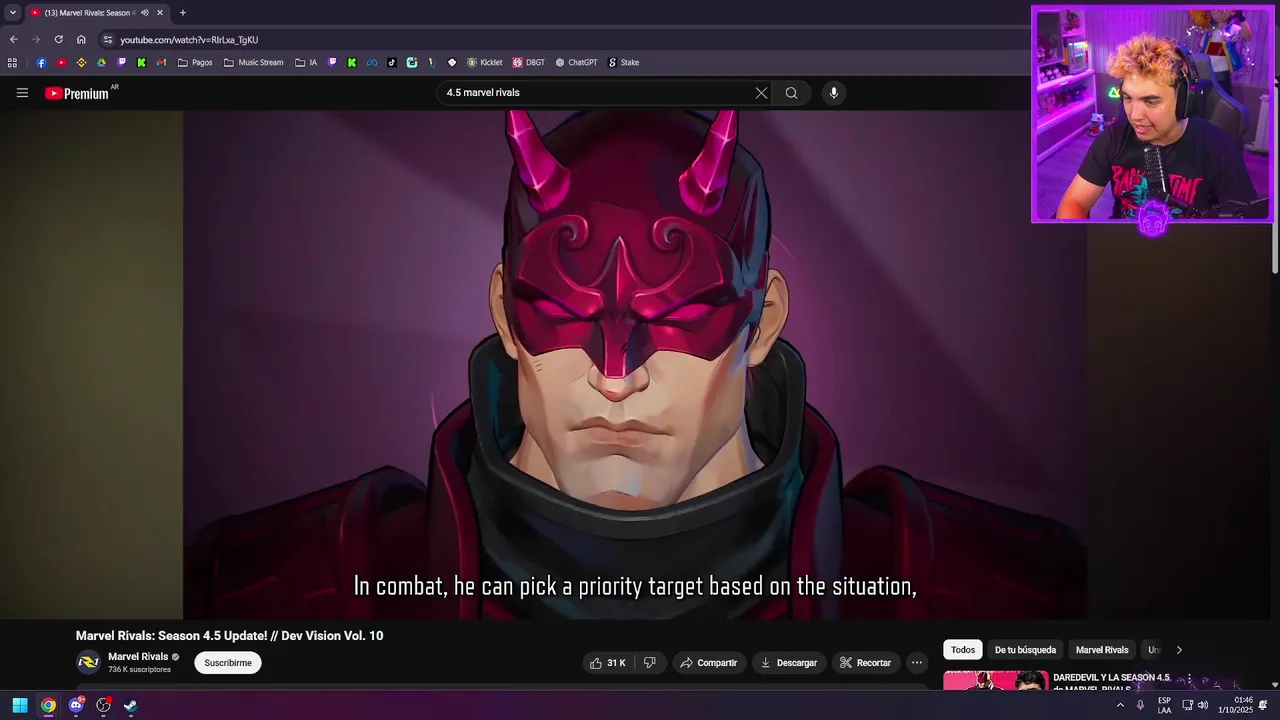Open the Daredevil Season 4.5 suggested thumbnail
The width and height of the screenshot is (1280, 720).
996,681
